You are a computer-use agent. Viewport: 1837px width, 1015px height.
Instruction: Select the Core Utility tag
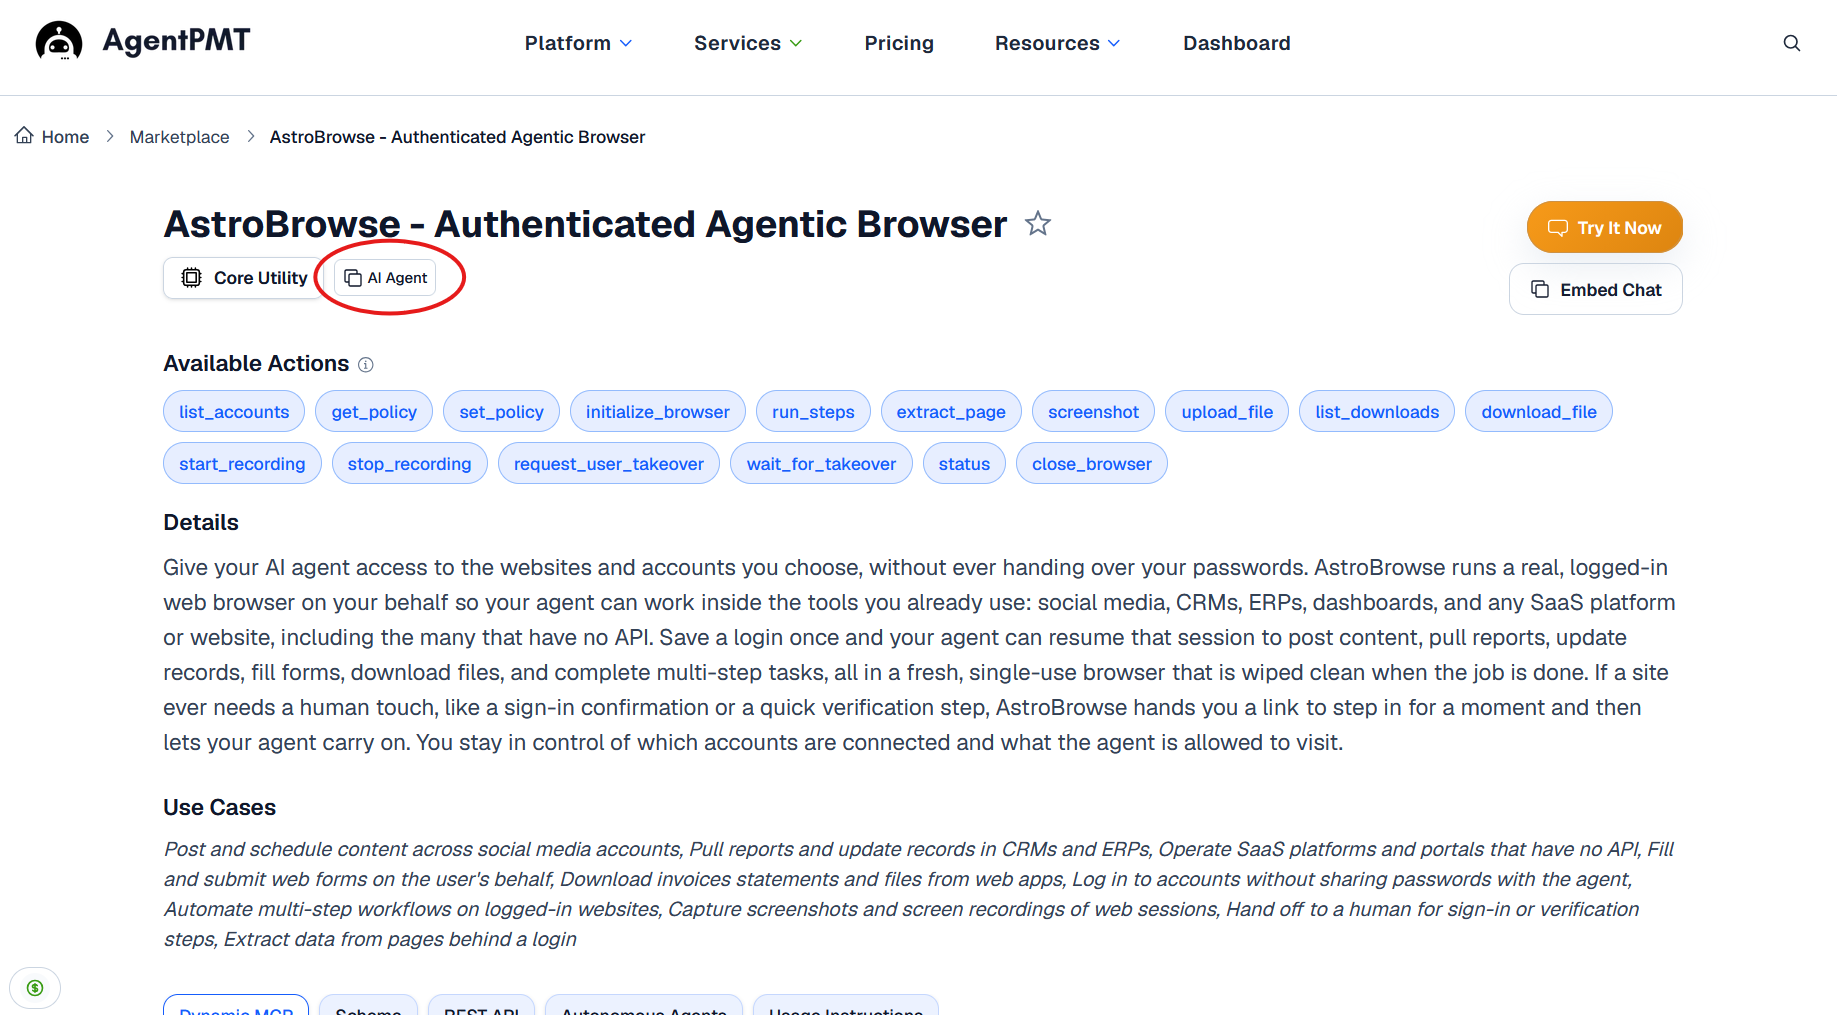[244, 278]
